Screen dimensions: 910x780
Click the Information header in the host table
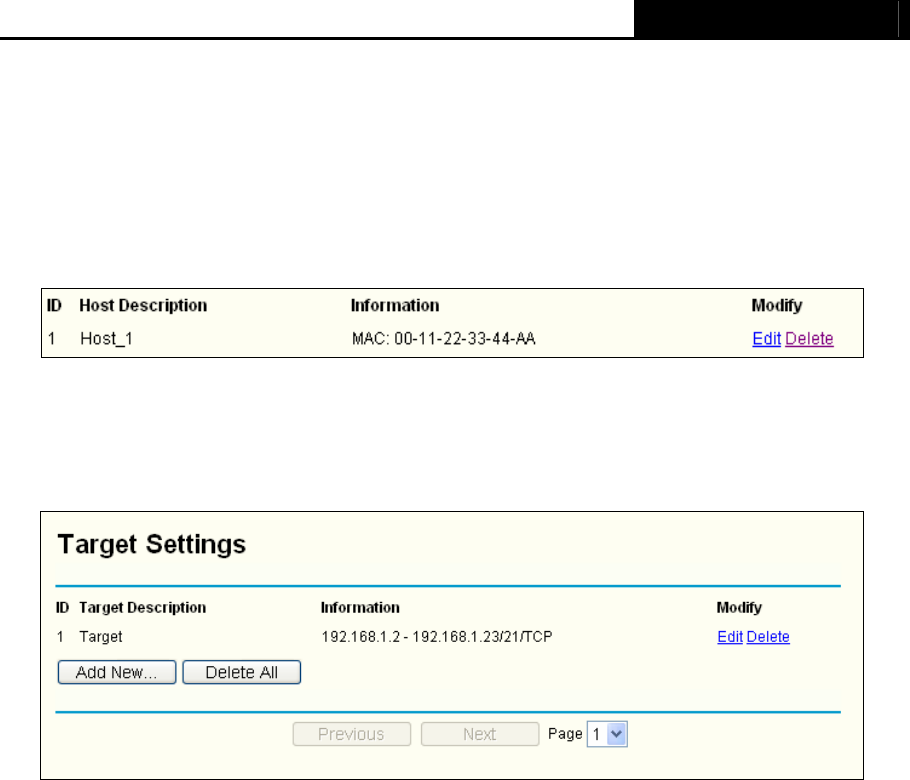395,305
